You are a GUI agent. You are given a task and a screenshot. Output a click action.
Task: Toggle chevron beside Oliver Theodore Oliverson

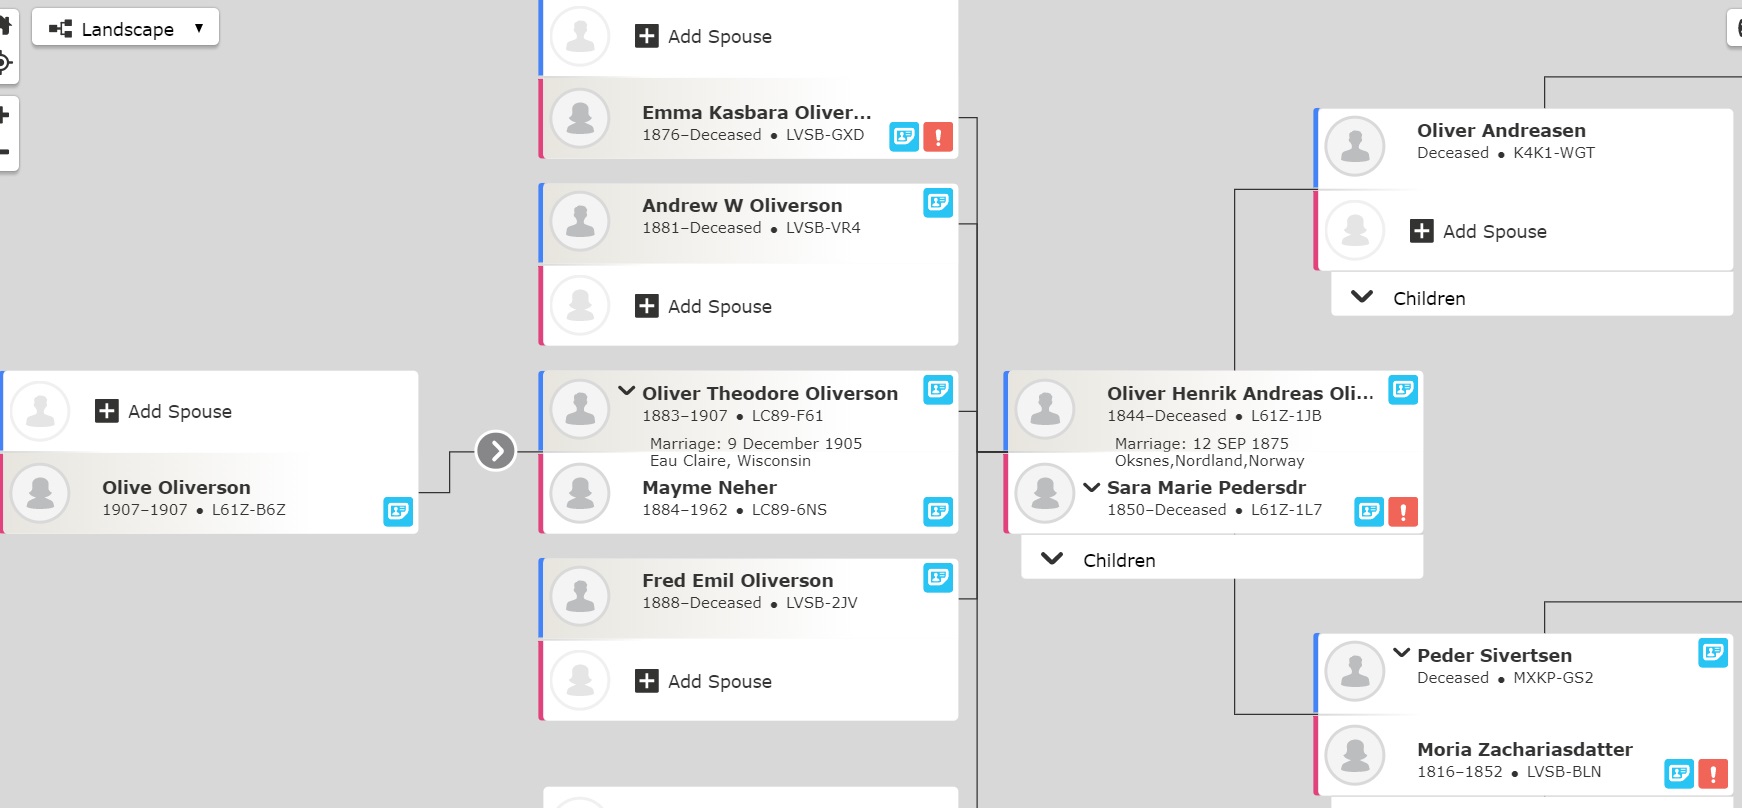[x=627, y=391]
